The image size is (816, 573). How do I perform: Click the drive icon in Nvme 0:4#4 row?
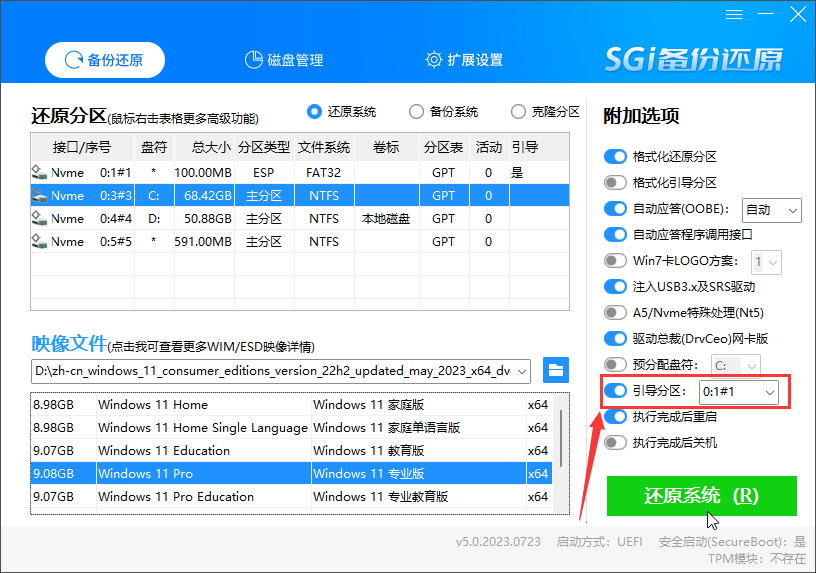(x=40, y=219)
